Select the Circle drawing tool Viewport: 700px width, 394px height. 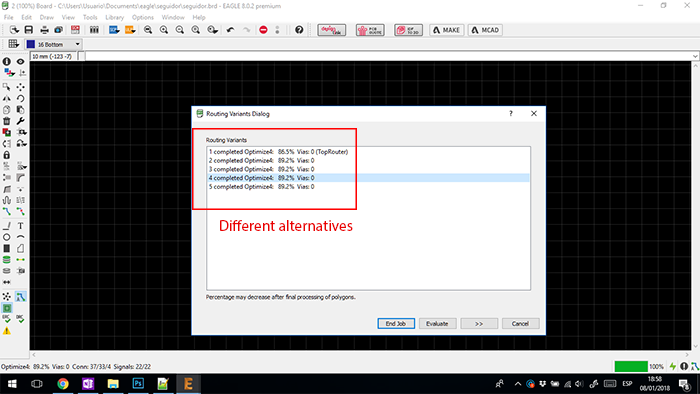pyautogui.click(x=7, y=237)
